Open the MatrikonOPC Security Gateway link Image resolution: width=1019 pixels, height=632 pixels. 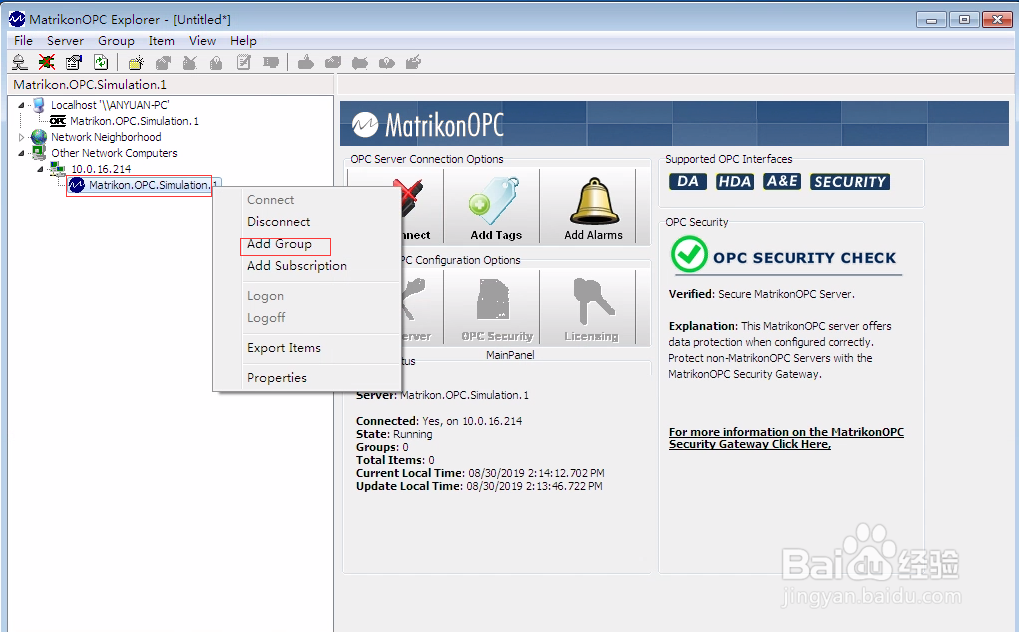(786, 438)
